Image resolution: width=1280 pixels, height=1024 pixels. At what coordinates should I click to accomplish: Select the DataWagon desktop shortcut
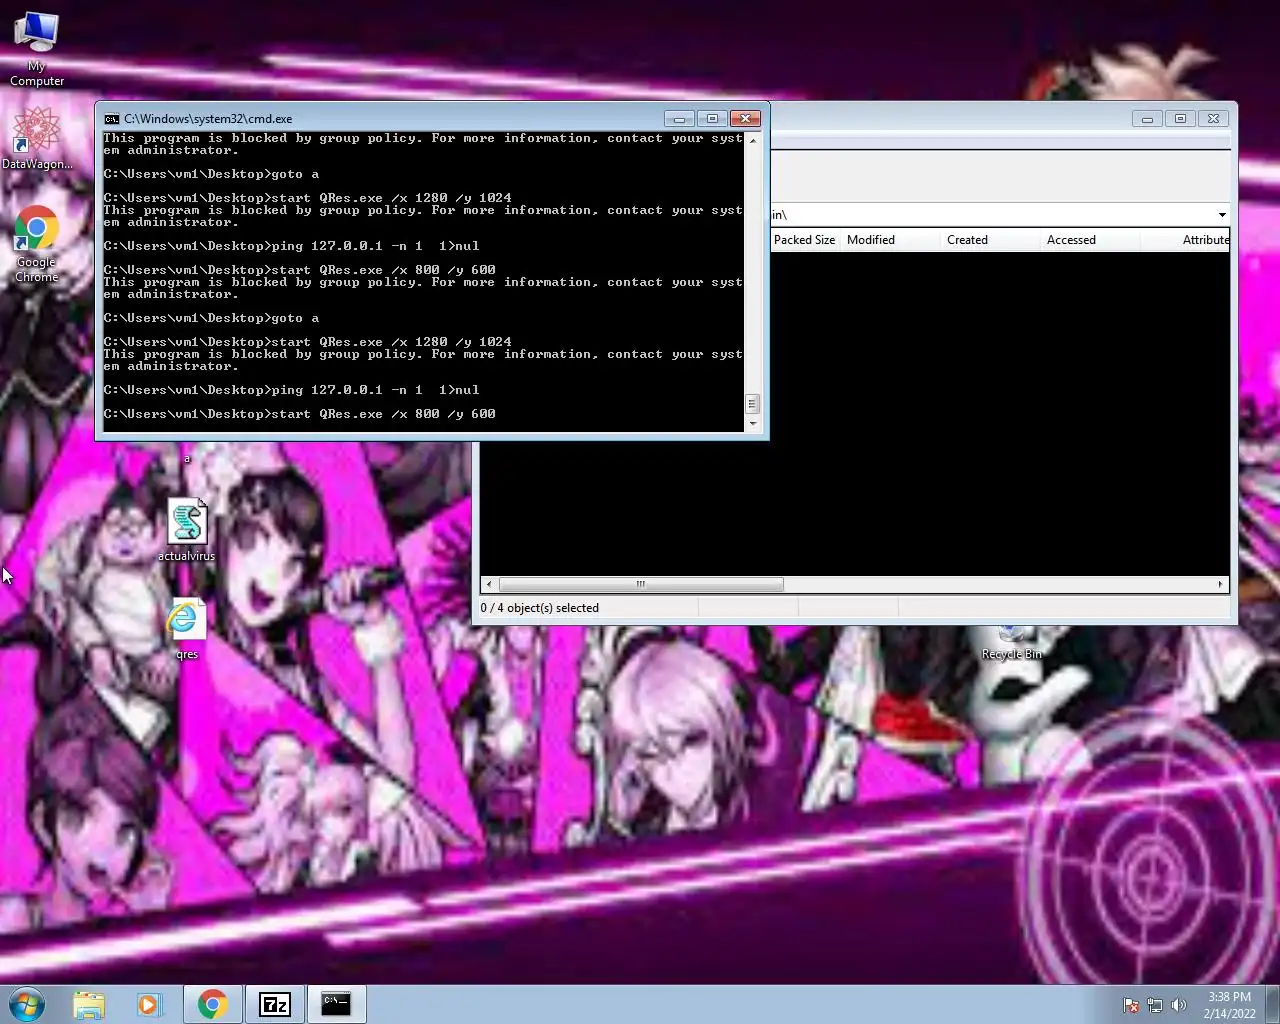click(x=37, y=138)
